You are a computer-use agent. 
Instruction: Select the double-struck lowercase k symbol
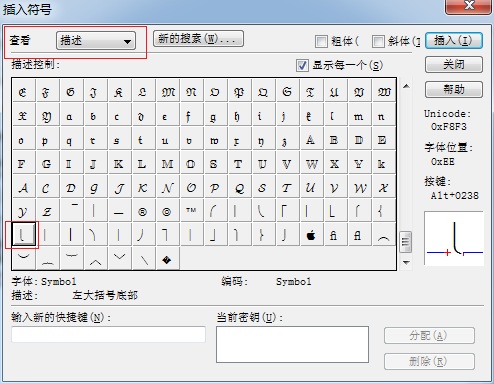[x=383, y=164]
